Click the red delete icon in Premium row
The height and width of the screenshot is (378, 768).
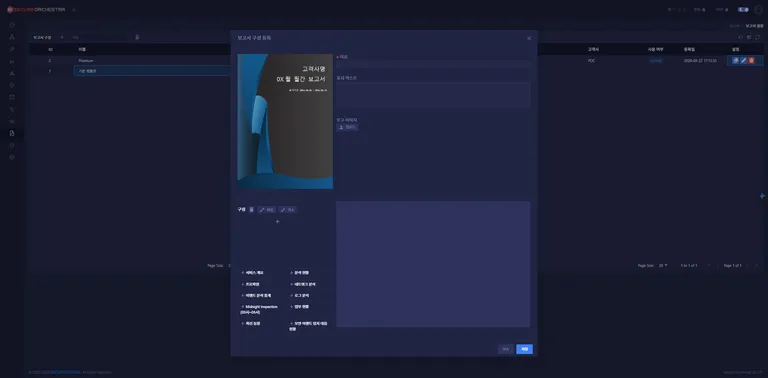[751, 61]
